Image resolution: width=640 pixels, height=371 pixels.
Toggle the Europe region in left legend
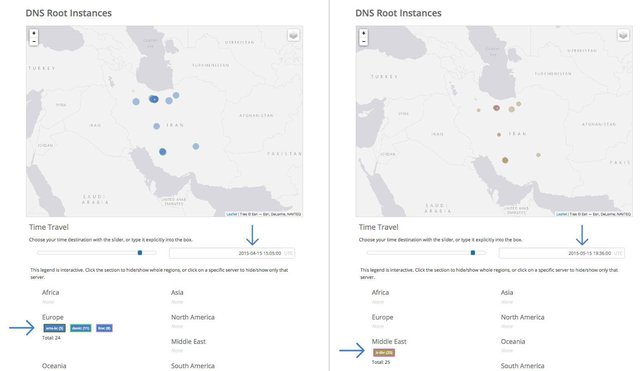pos(53,317)
